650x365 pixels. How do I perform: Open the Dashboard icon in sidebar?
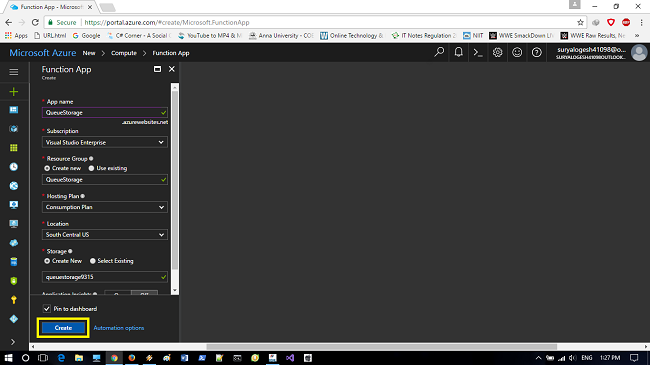pos(14,110)
